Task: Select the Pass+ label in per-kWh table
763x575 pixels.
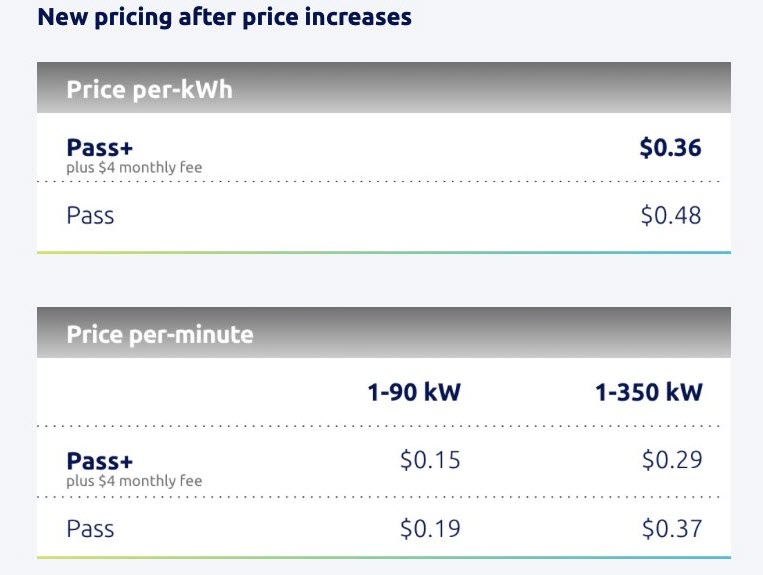Action: [x=99, y=148]
